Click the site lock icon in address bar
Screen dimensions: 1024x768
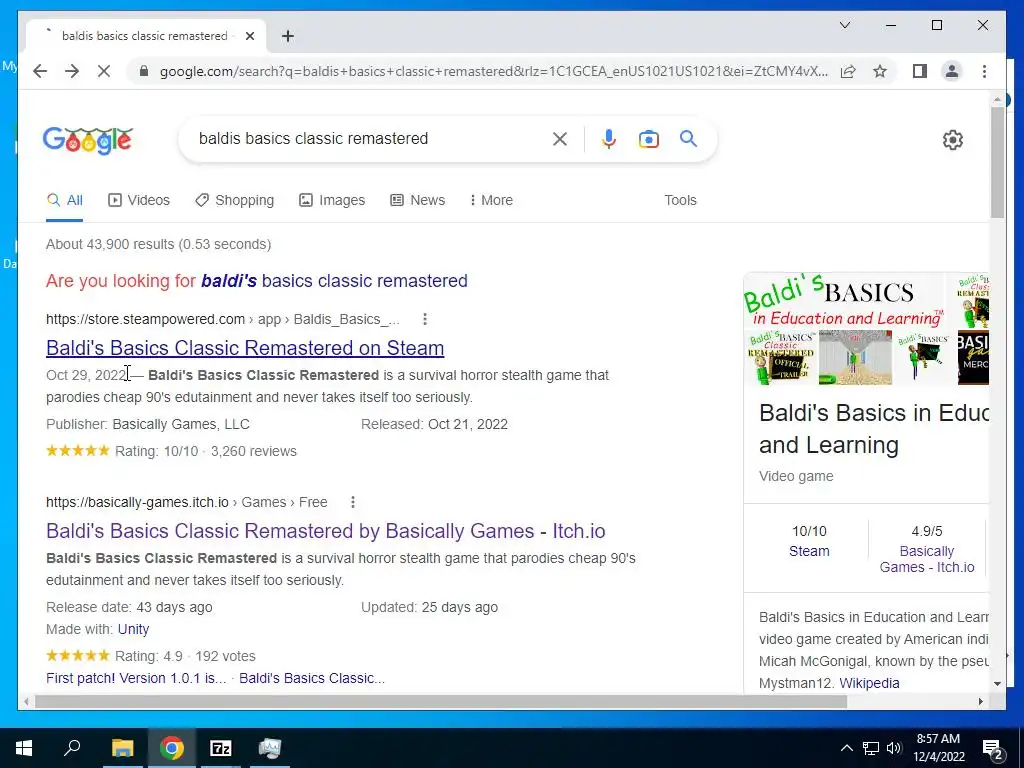[x=144, y=71]
